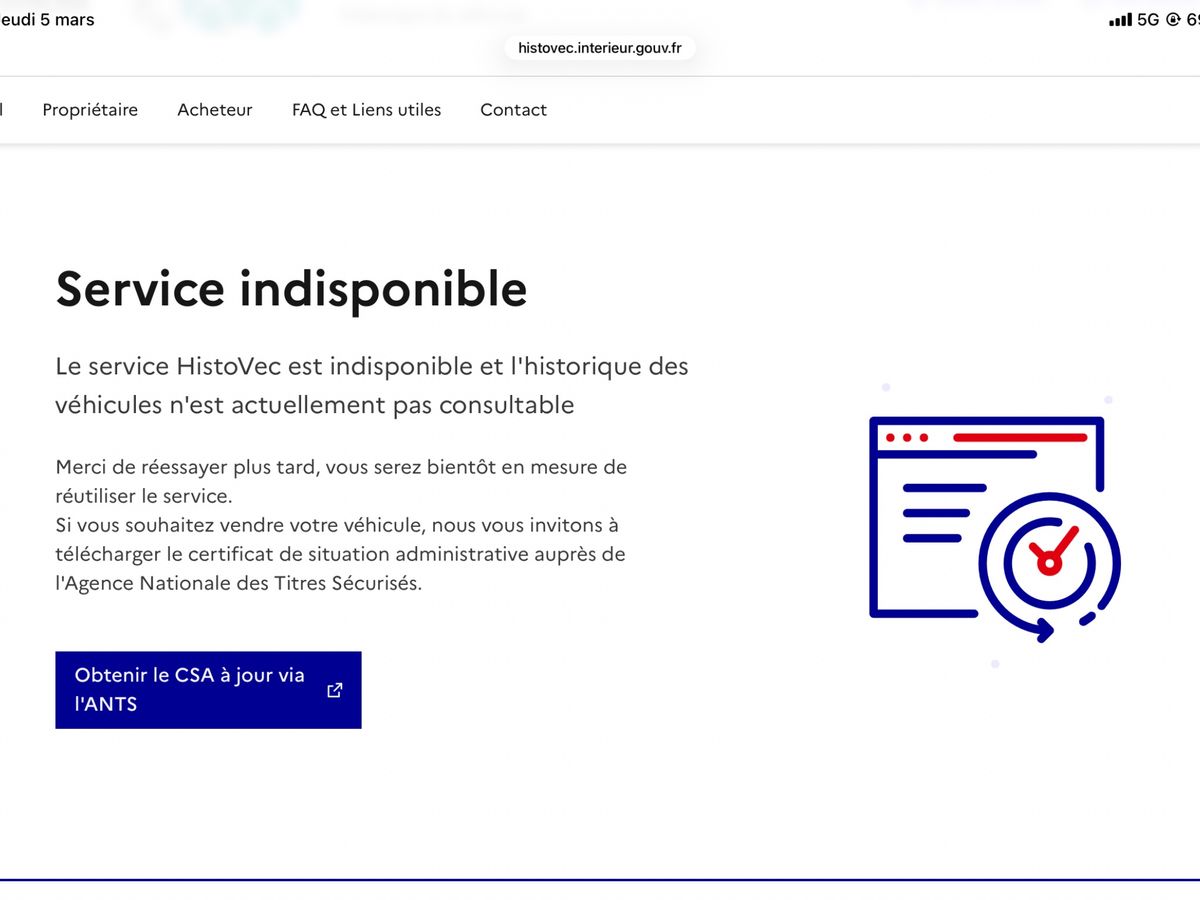Open the Propriétaire menu item

(x=90, y=110)
